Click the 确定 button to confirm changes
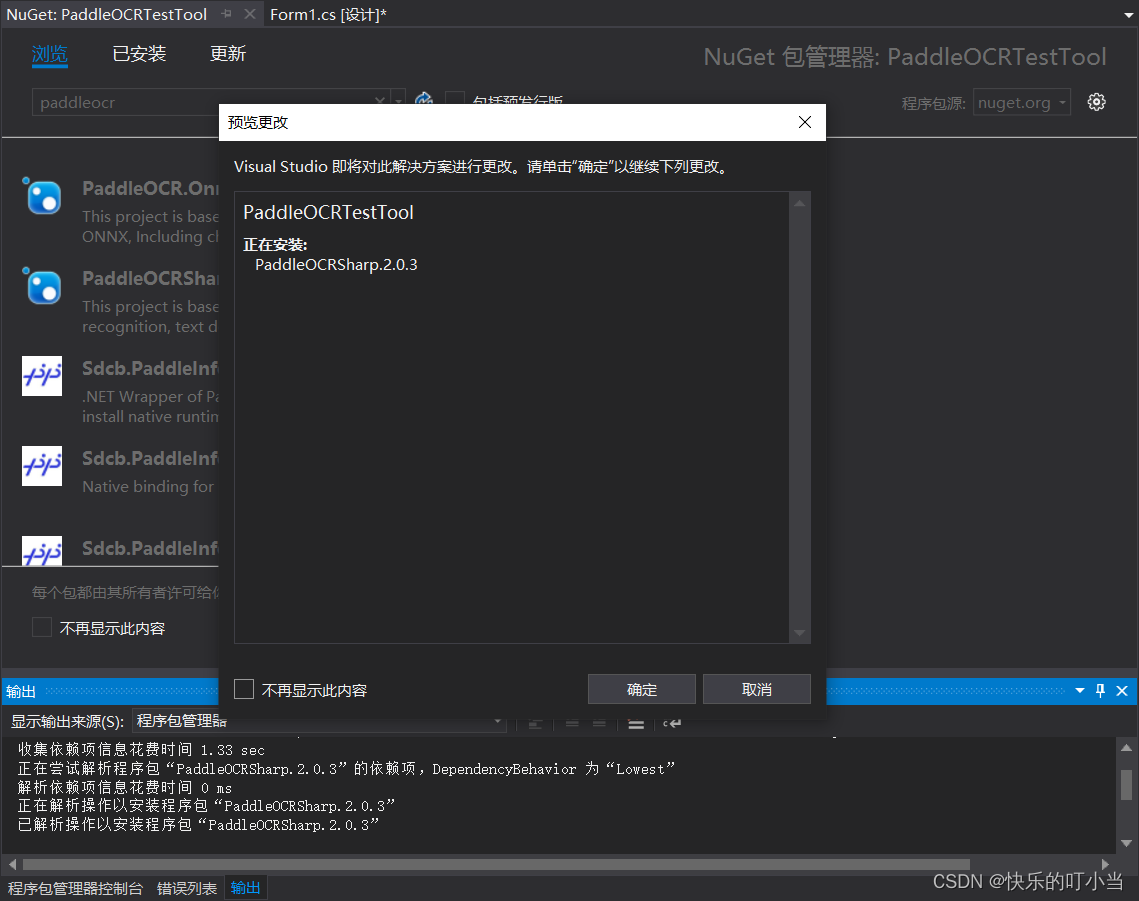Screen dimensions: 1139x901 pyautogui.click(x=641, y=688)
